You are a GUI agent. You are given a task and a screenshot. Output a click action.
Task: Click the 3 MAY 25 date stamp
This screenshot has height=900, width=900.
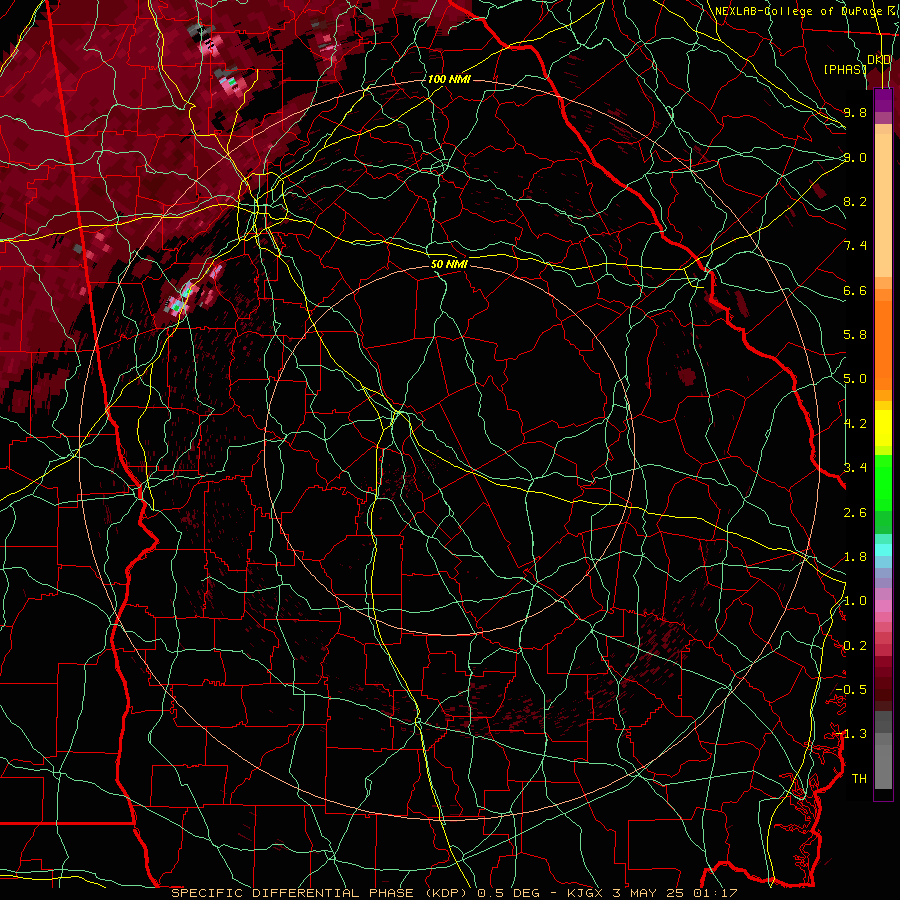coord(649,893)
